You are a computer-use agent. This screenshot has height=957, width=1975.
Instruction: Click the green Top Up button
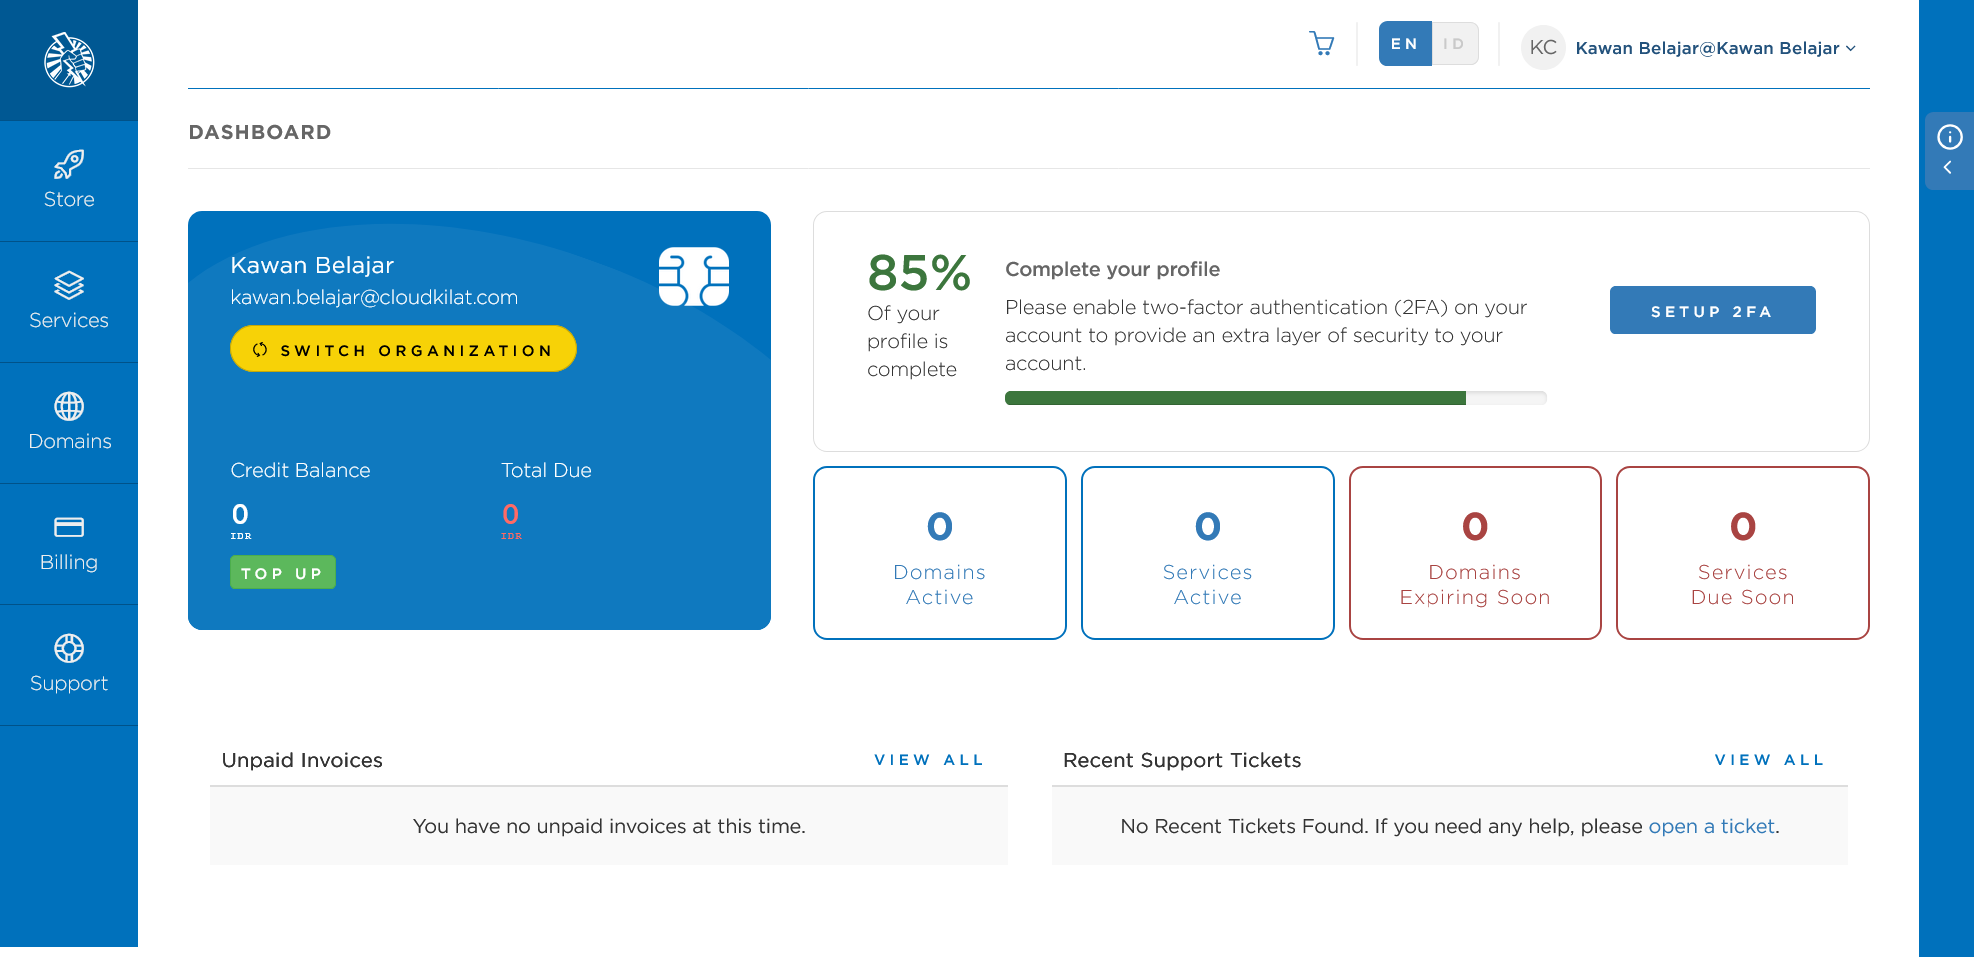[282, 573]
